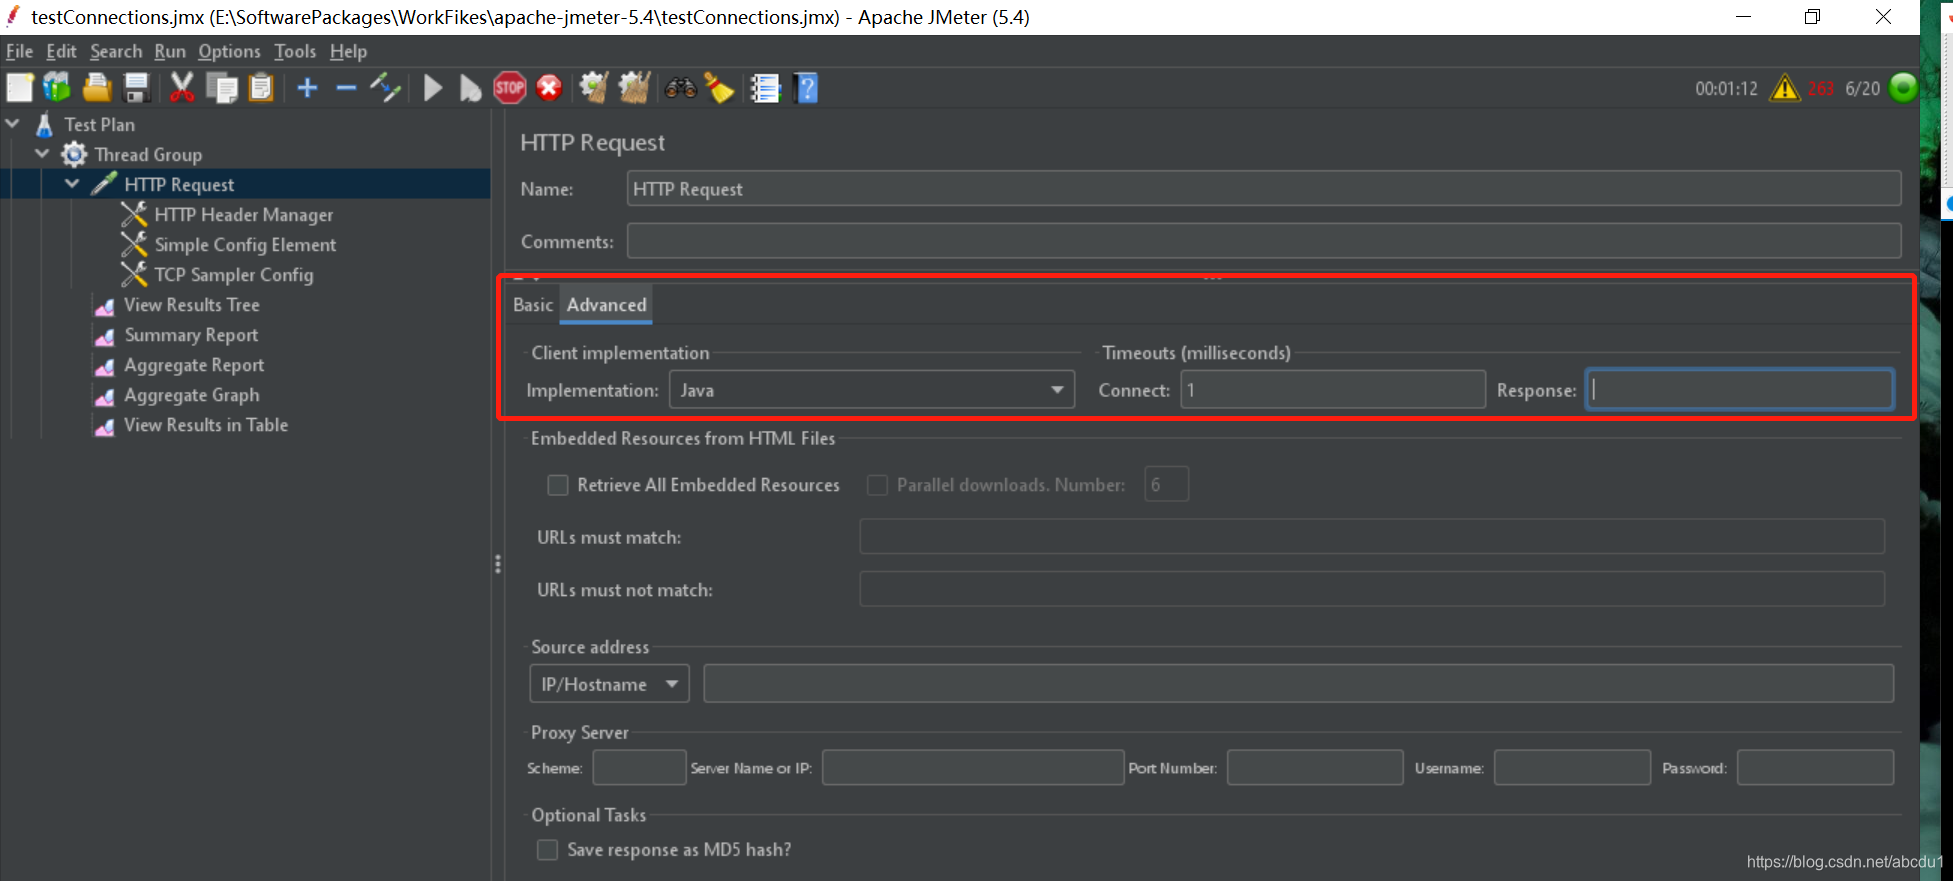This screenshot has width=1953, height=881.
Task: Collapse the Test Plan tree node
Action: pos(13,124)
